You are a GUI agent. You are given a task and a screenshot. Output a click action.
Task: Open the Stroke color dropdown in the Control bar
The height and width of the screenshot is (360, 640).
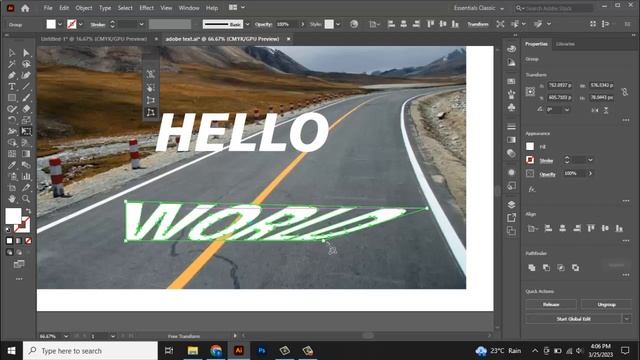pos(80,24)
